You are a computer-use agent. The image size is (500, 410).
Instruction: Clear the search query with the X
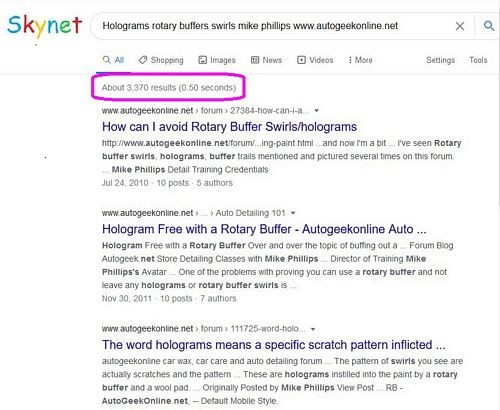pos(460,26)
